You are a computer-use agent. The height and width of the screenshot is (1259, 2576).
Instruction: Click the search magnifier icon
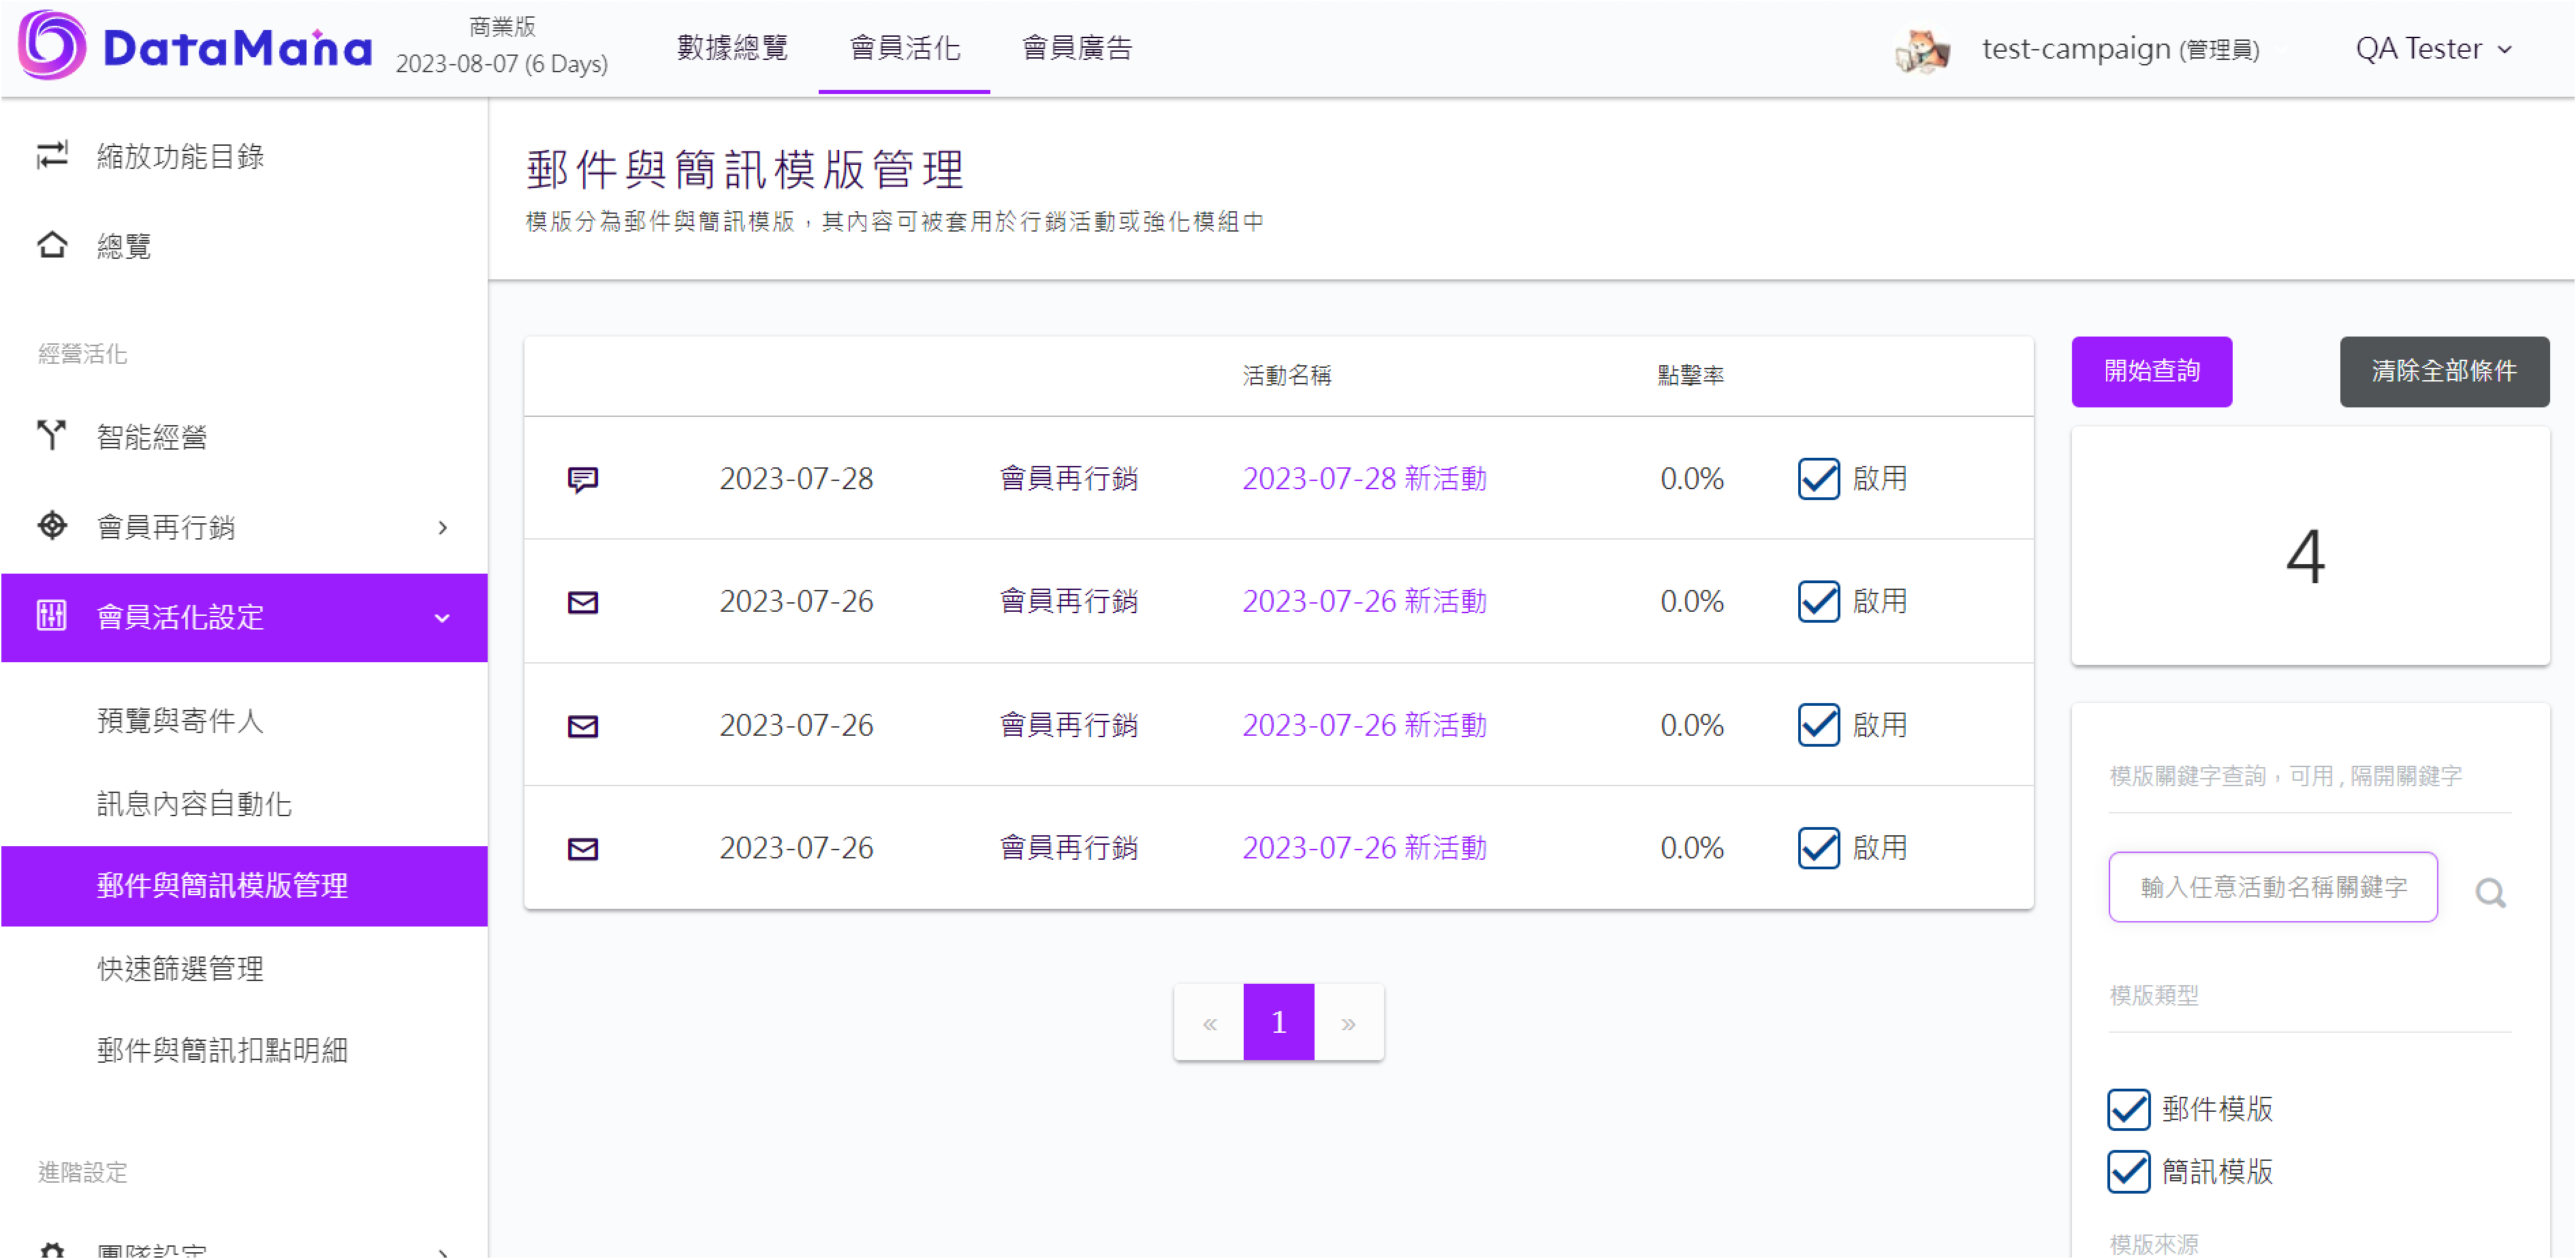[2489, 892]
